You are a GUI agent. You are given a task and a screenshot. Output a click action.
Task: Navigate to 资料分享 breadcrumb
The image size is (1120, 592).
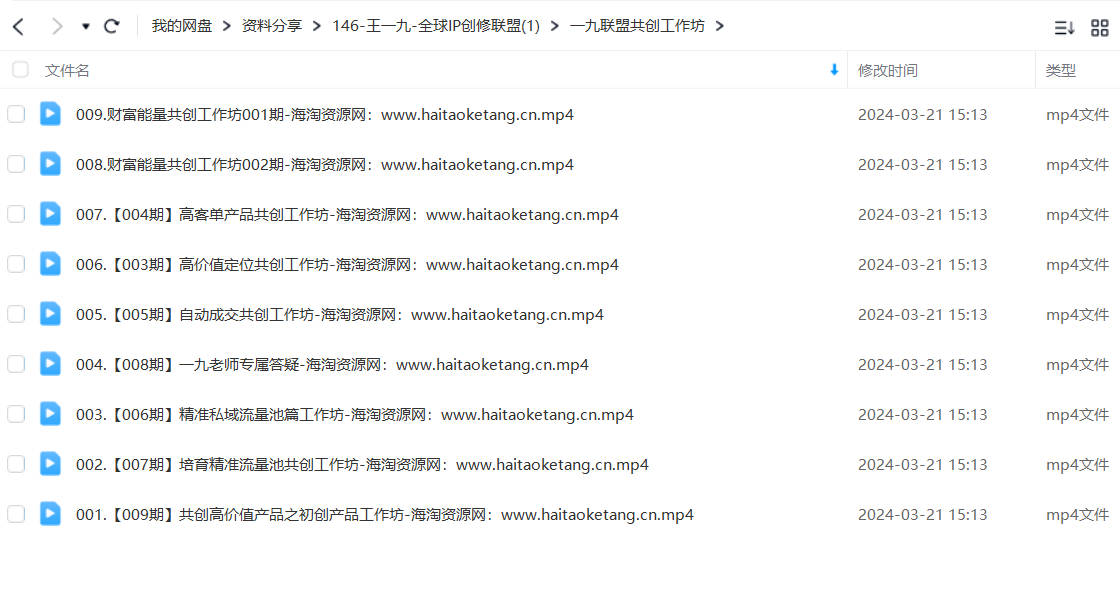(x=271, y=26)
